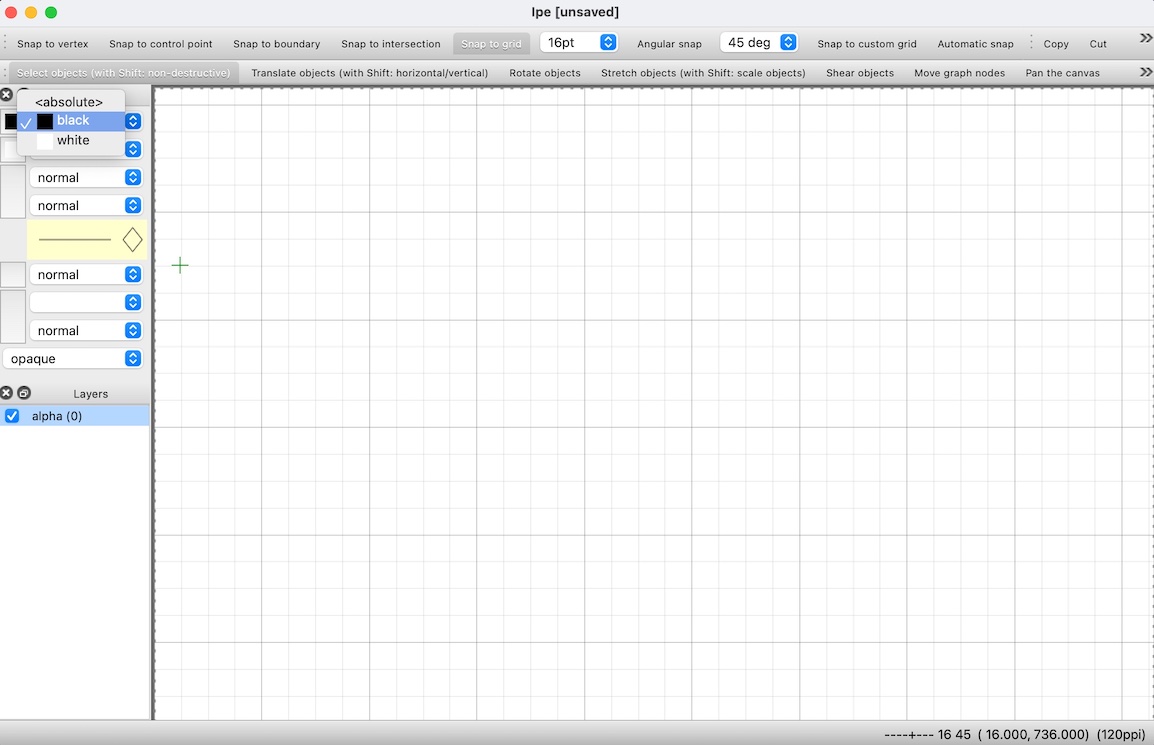Expand the top toolbar overflow chevron
The image size is (1154, 745).
point(1145,38)
